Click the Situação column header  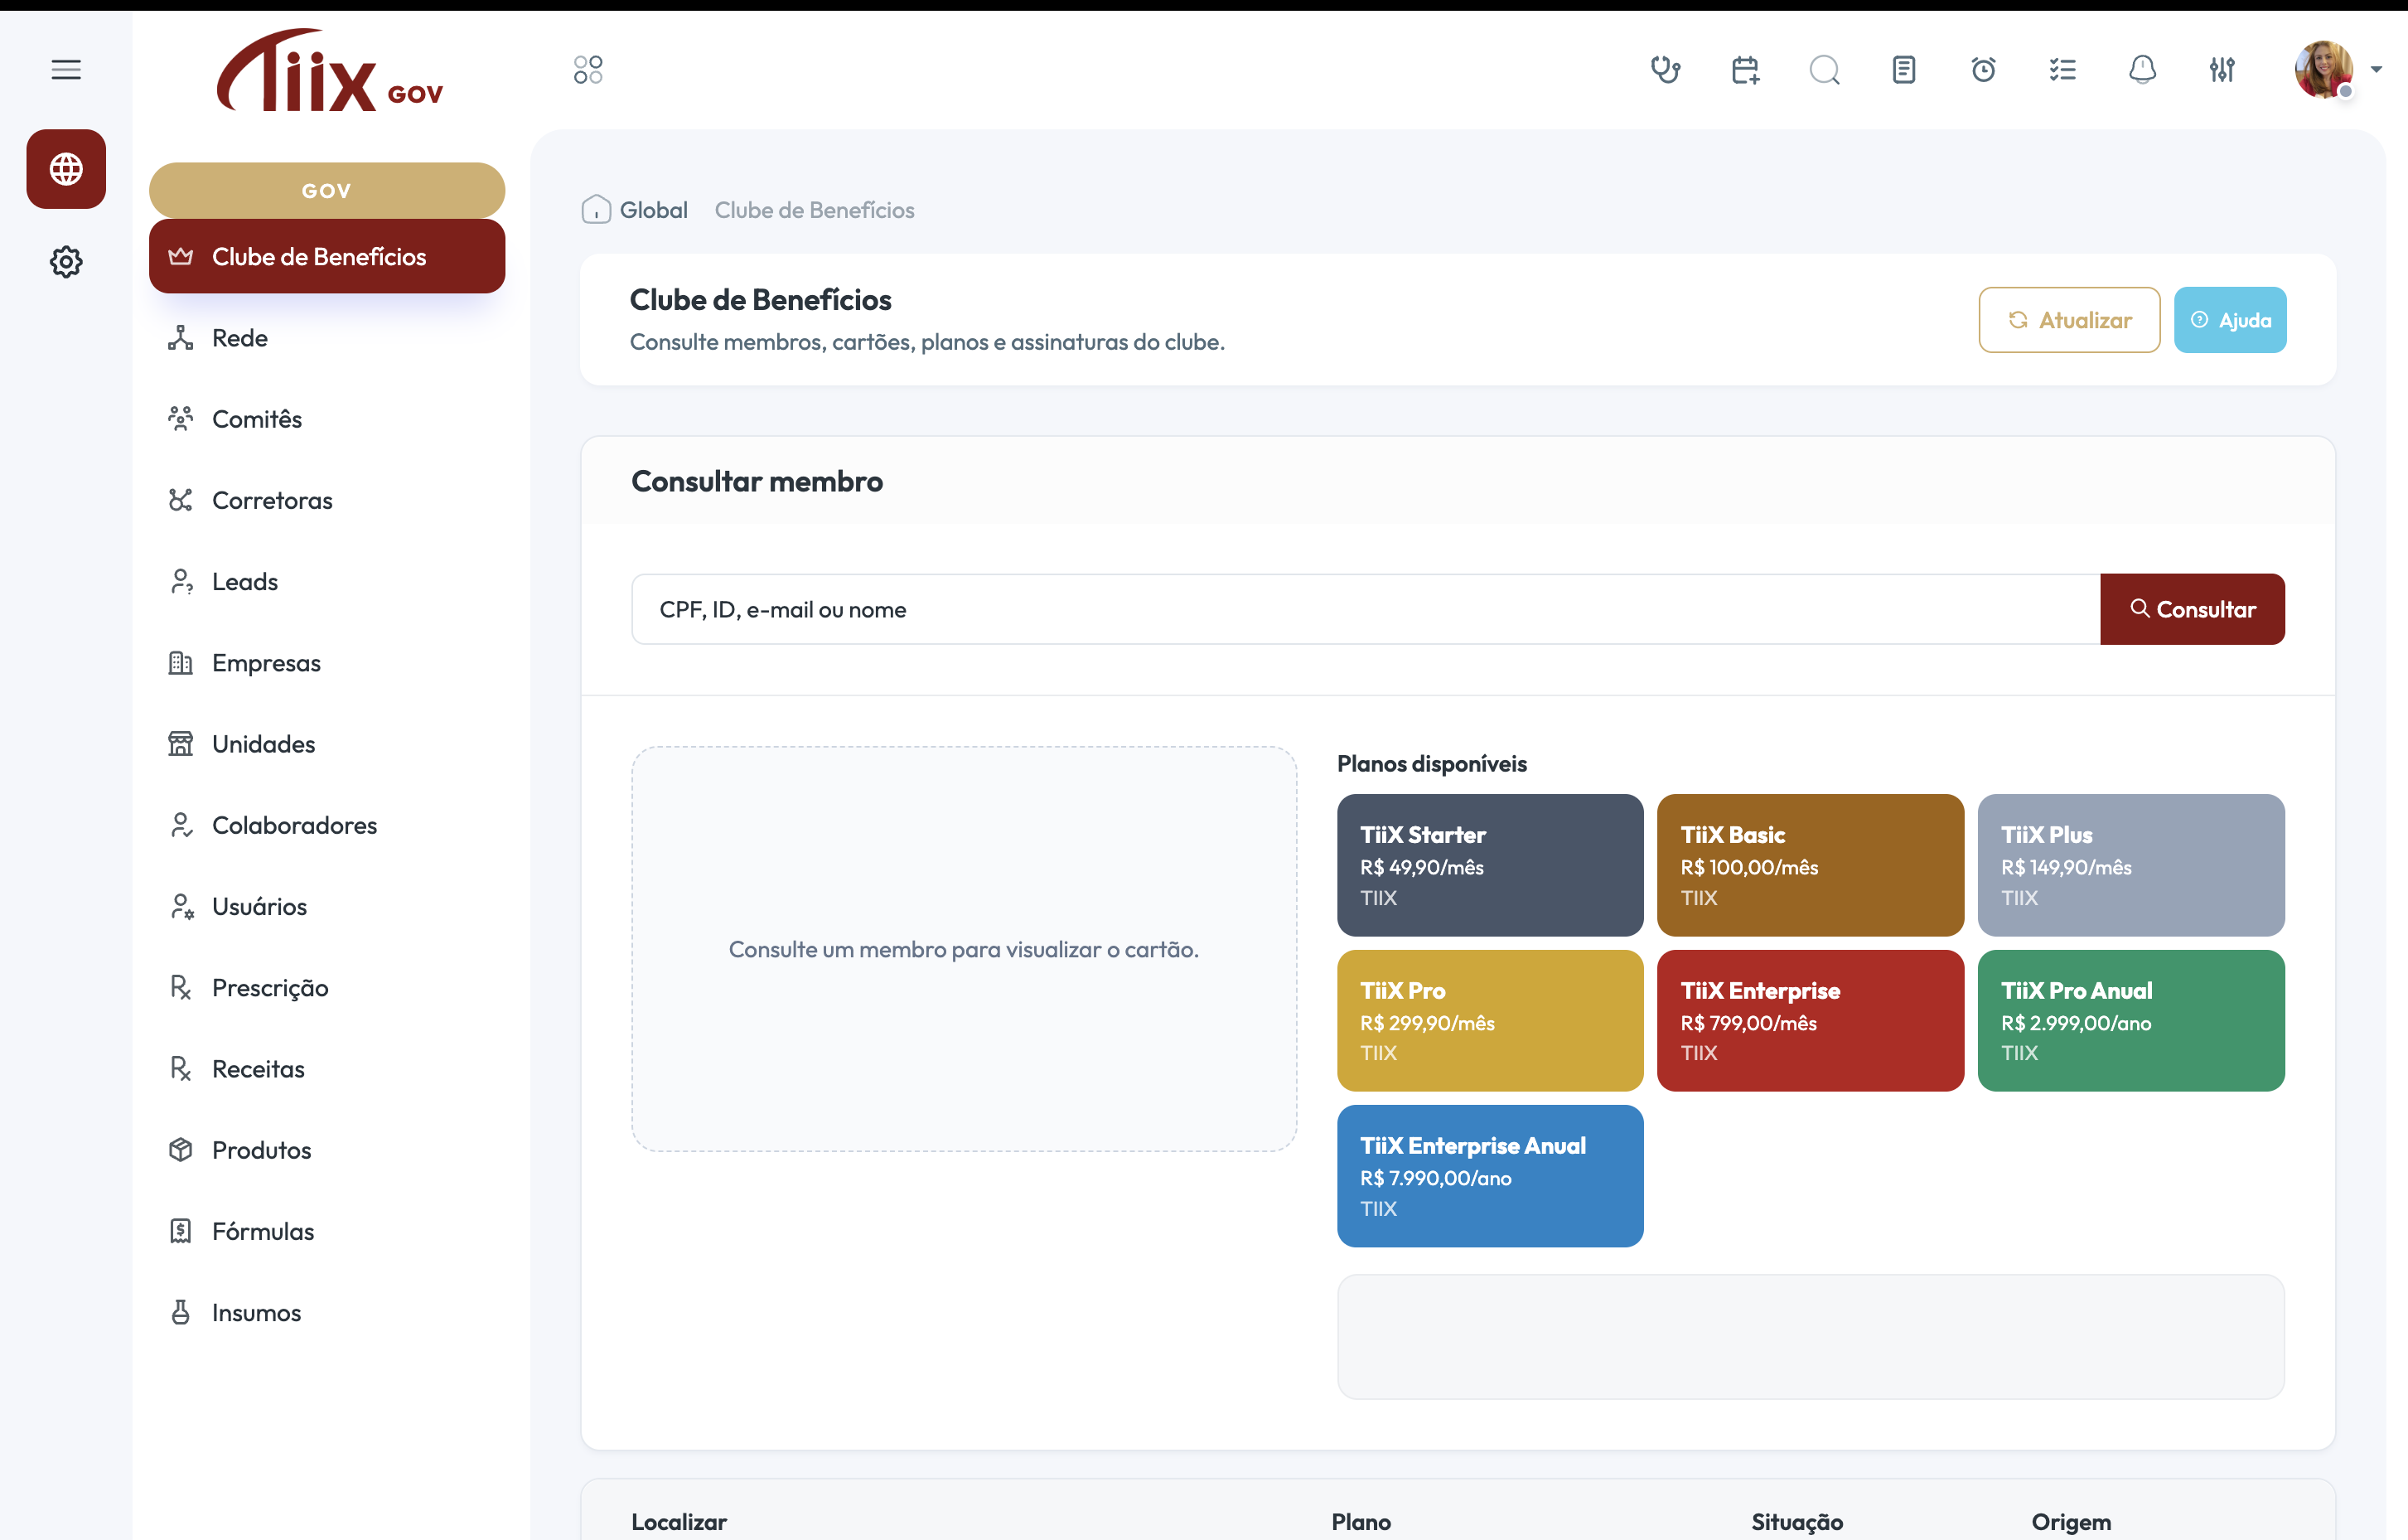coord(1797,1521)
